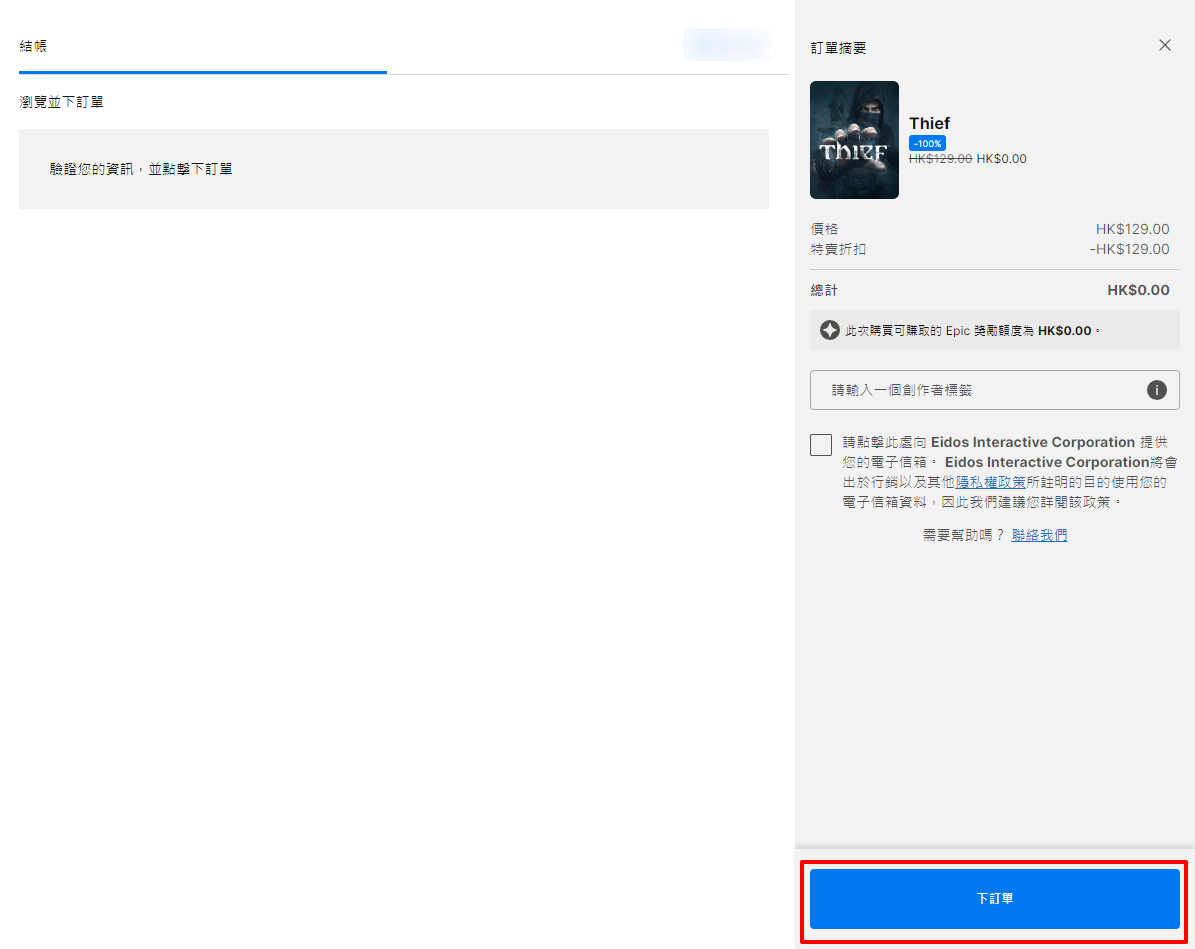Click the 訂單摘要 order summary heading

point(838,48)
